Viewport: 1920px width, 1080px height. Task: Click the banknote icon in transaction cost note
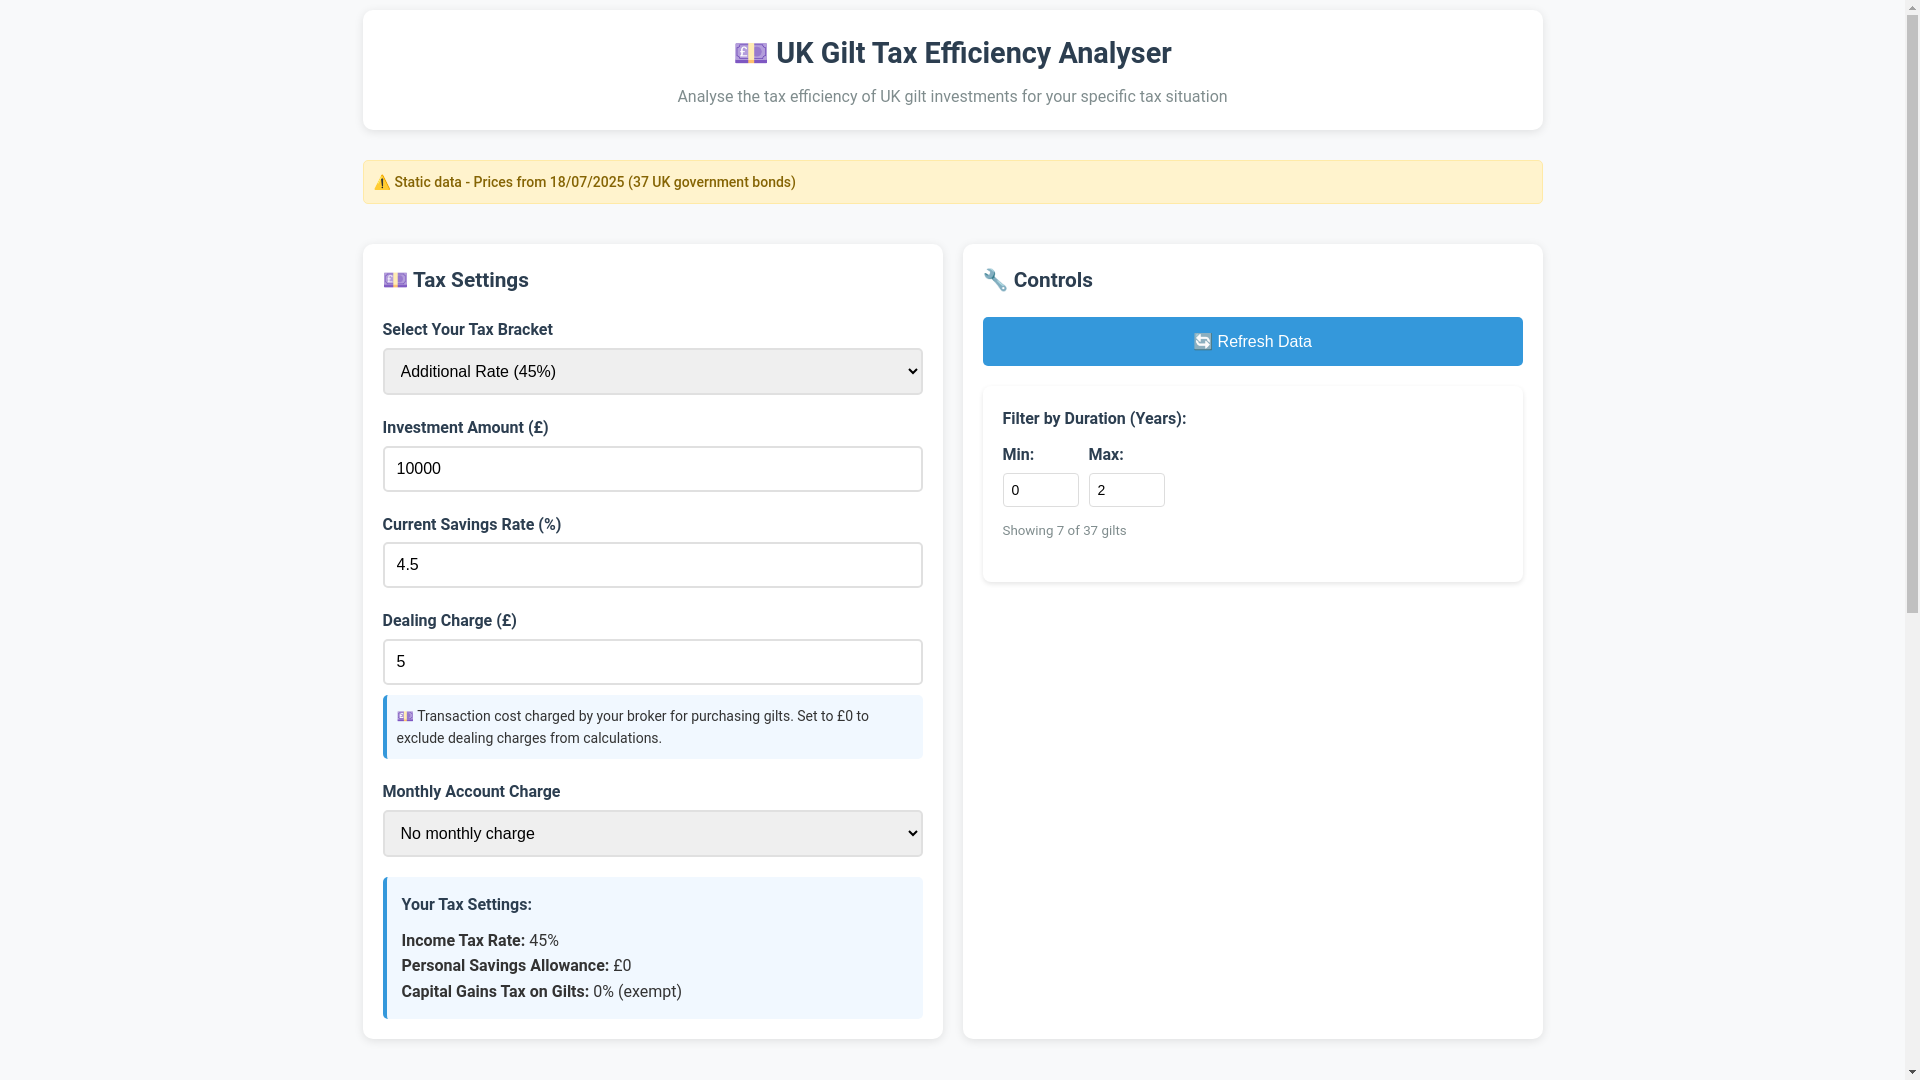tap(405, 716)
